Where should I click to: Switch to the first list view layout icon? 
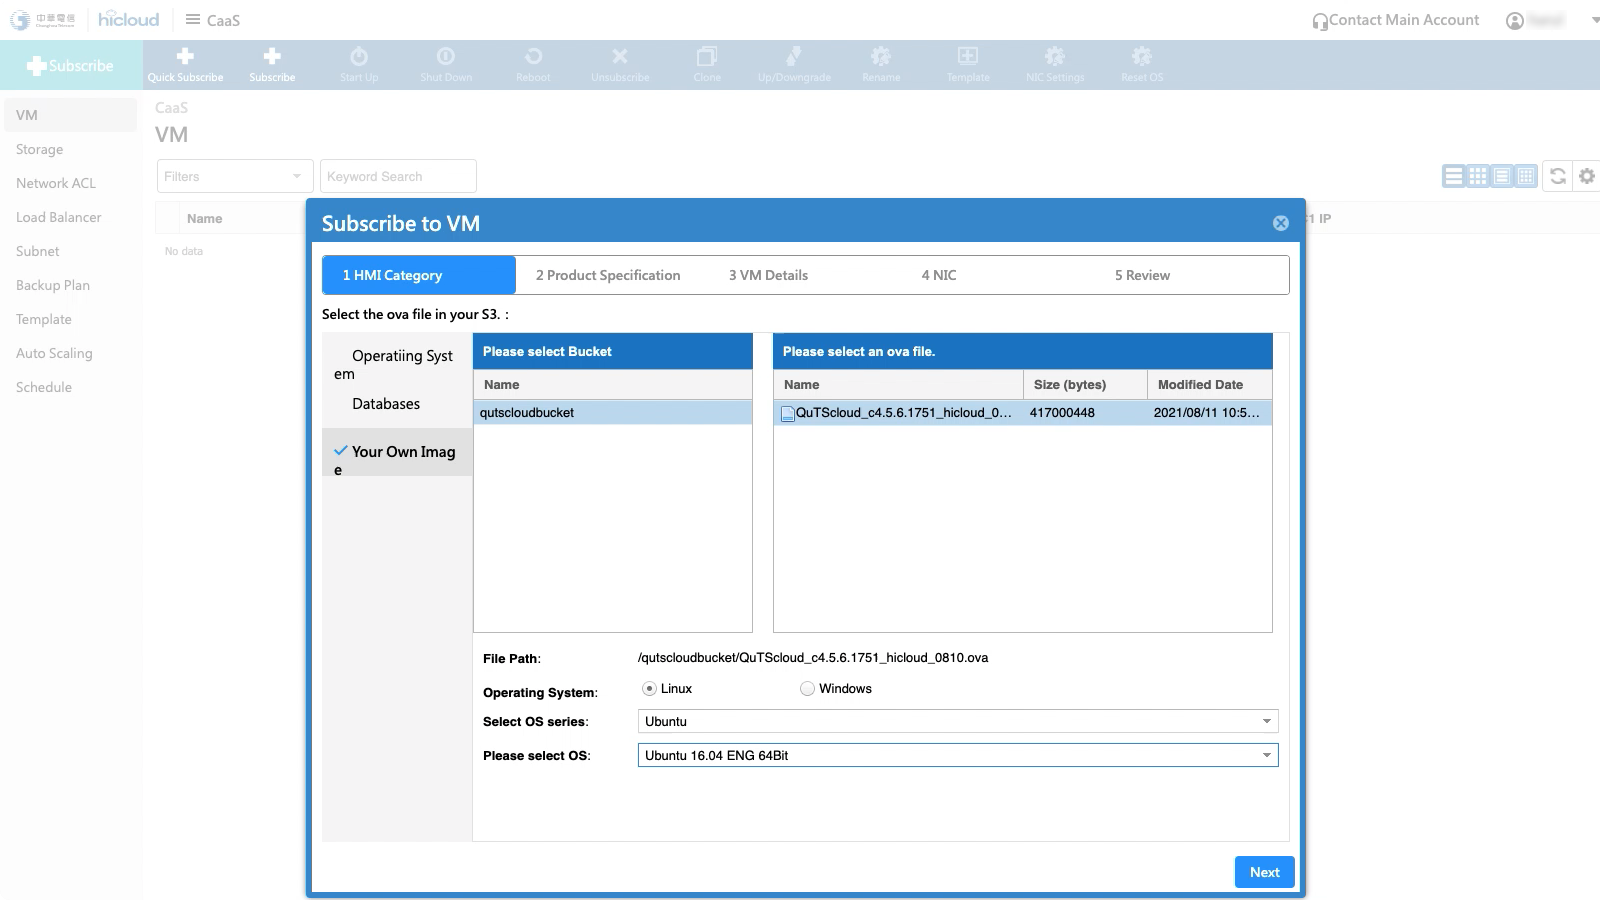click(x=1453, y=176)
